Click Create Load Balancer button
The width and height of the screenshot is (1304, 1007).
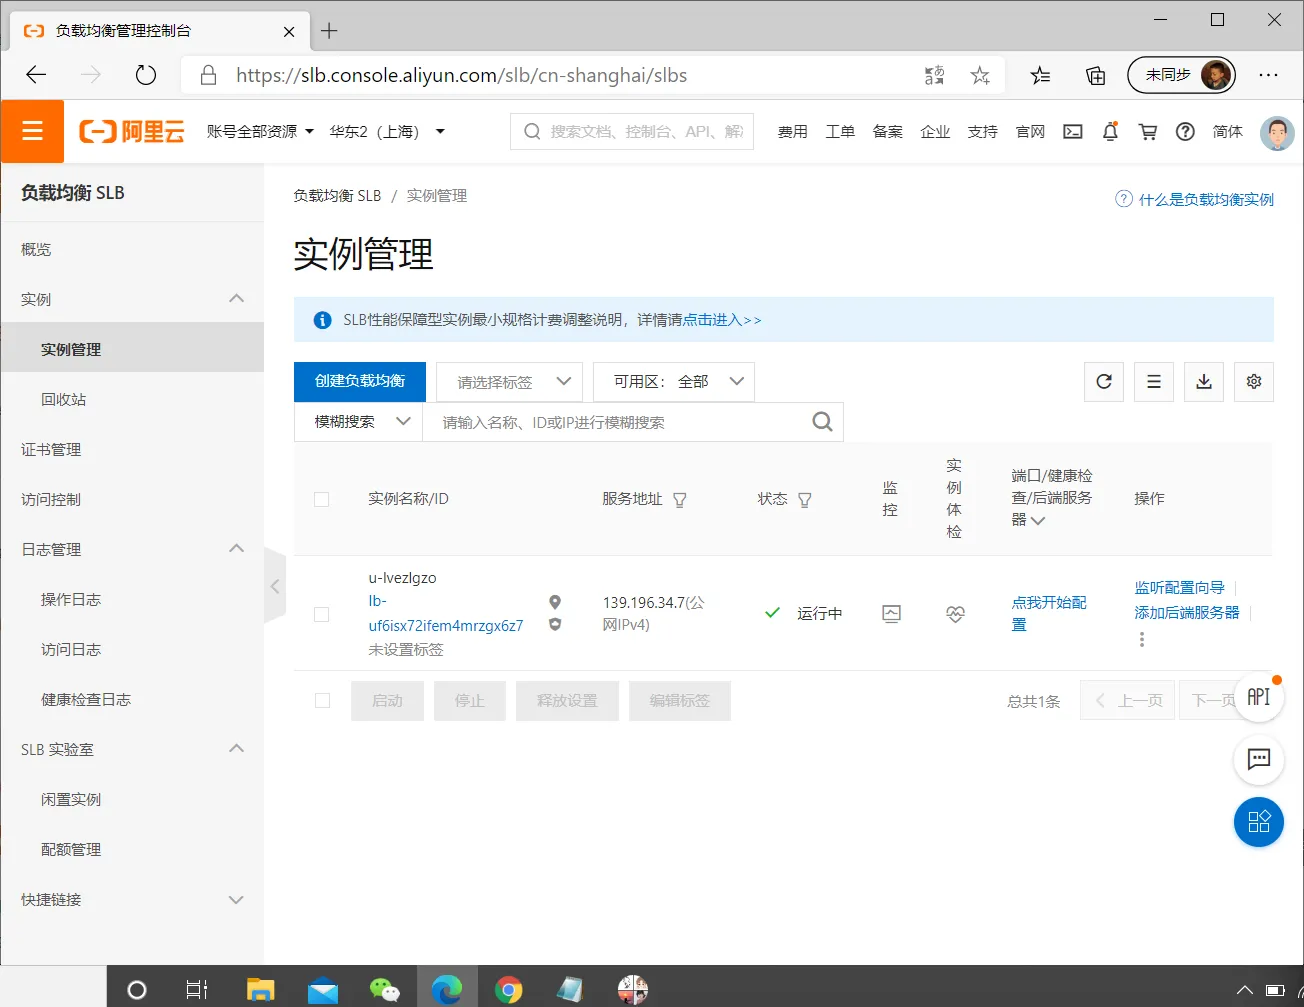[x=360, y=381]
